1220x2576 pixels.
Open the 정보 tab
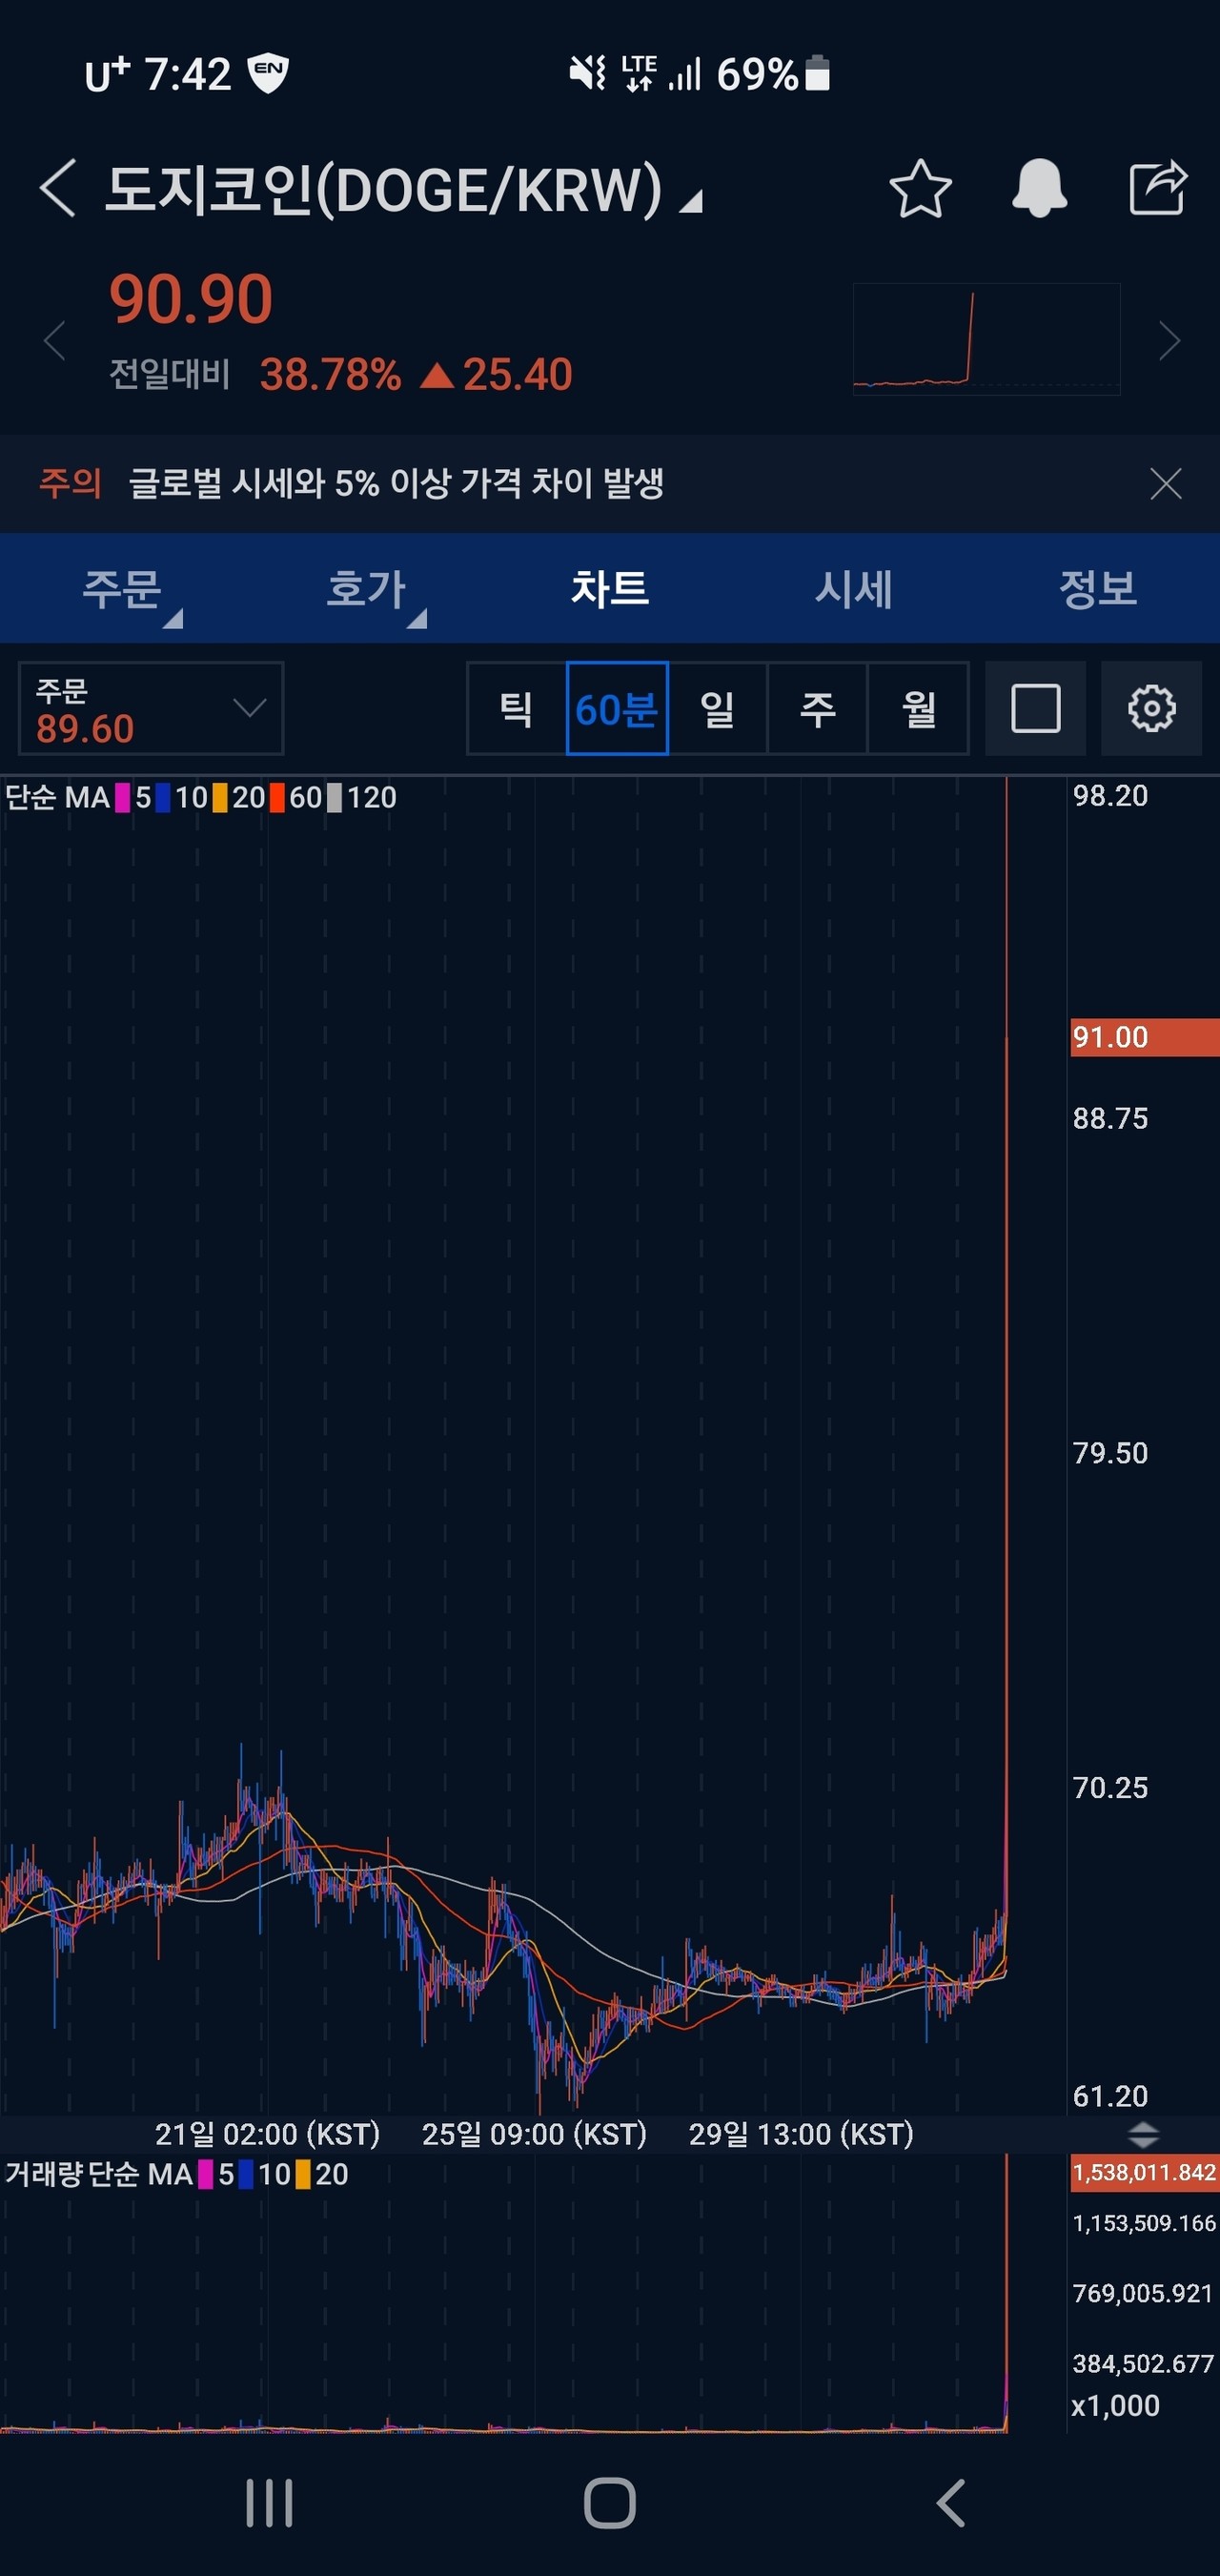(x=1097, y=589)
